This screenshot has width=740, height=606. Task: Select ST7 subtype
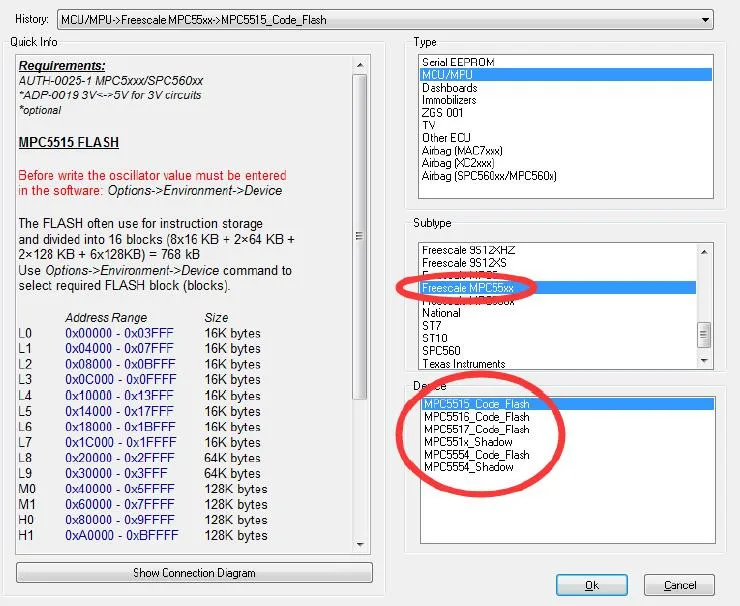coord(431,326)
